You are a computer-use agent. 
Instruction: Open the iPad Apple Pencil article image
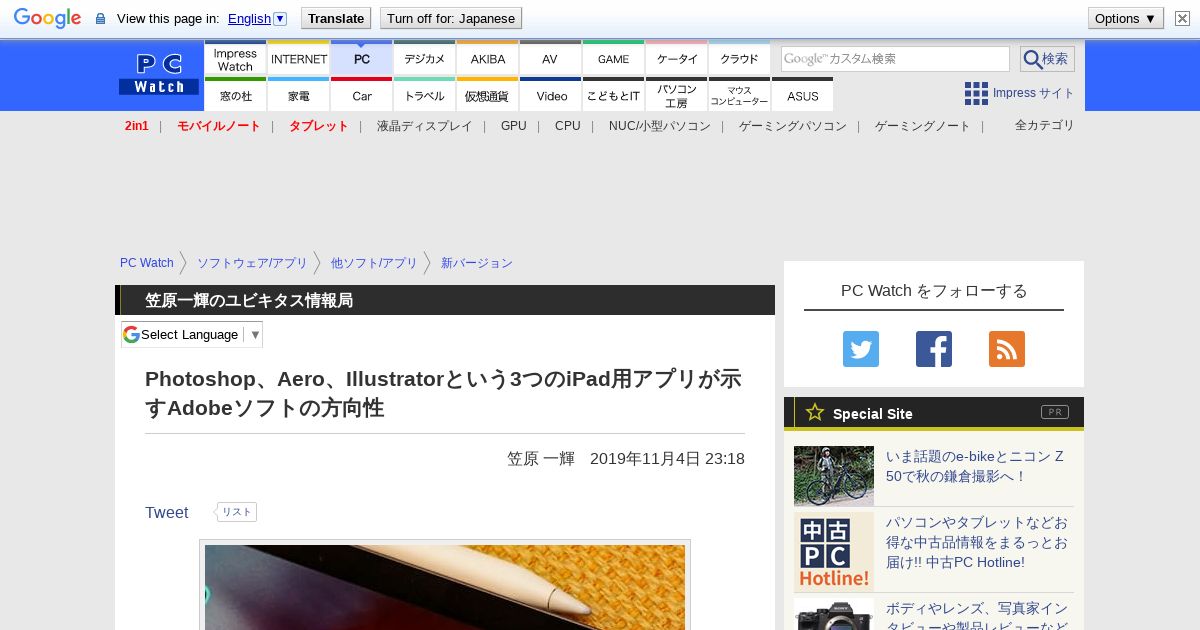click(445, 587)
